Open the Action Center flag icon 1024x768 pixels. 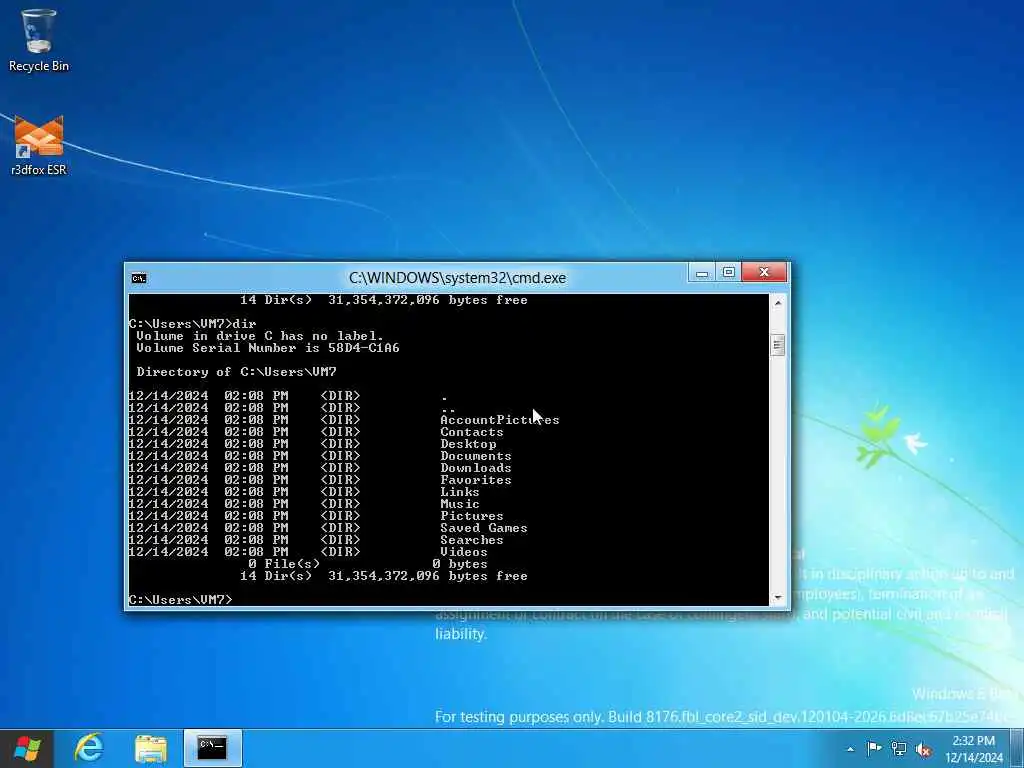click(x=874, y=749)
